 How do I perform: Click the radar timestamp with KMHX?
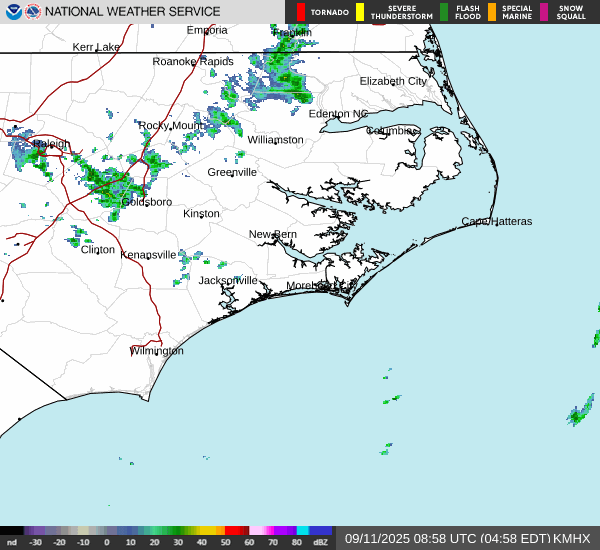pos(467,538)
